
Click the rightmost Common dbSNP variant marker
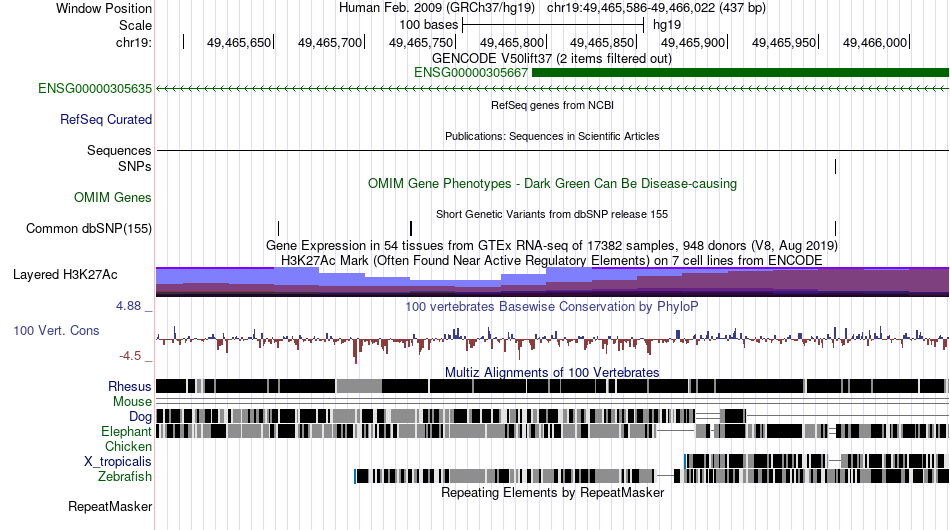(835, 228)
